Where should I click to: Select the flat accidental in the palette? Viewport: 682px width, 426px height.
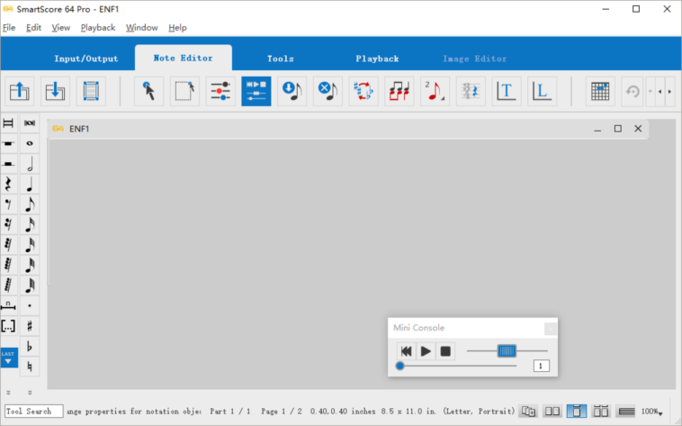(x=30, y=346)
